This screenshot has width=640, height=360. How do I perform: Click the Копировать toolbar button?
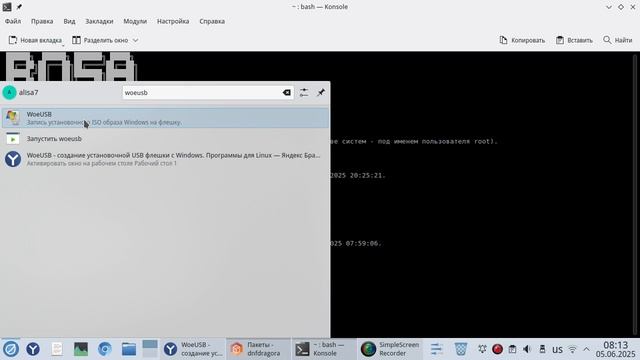click(522, 40)
